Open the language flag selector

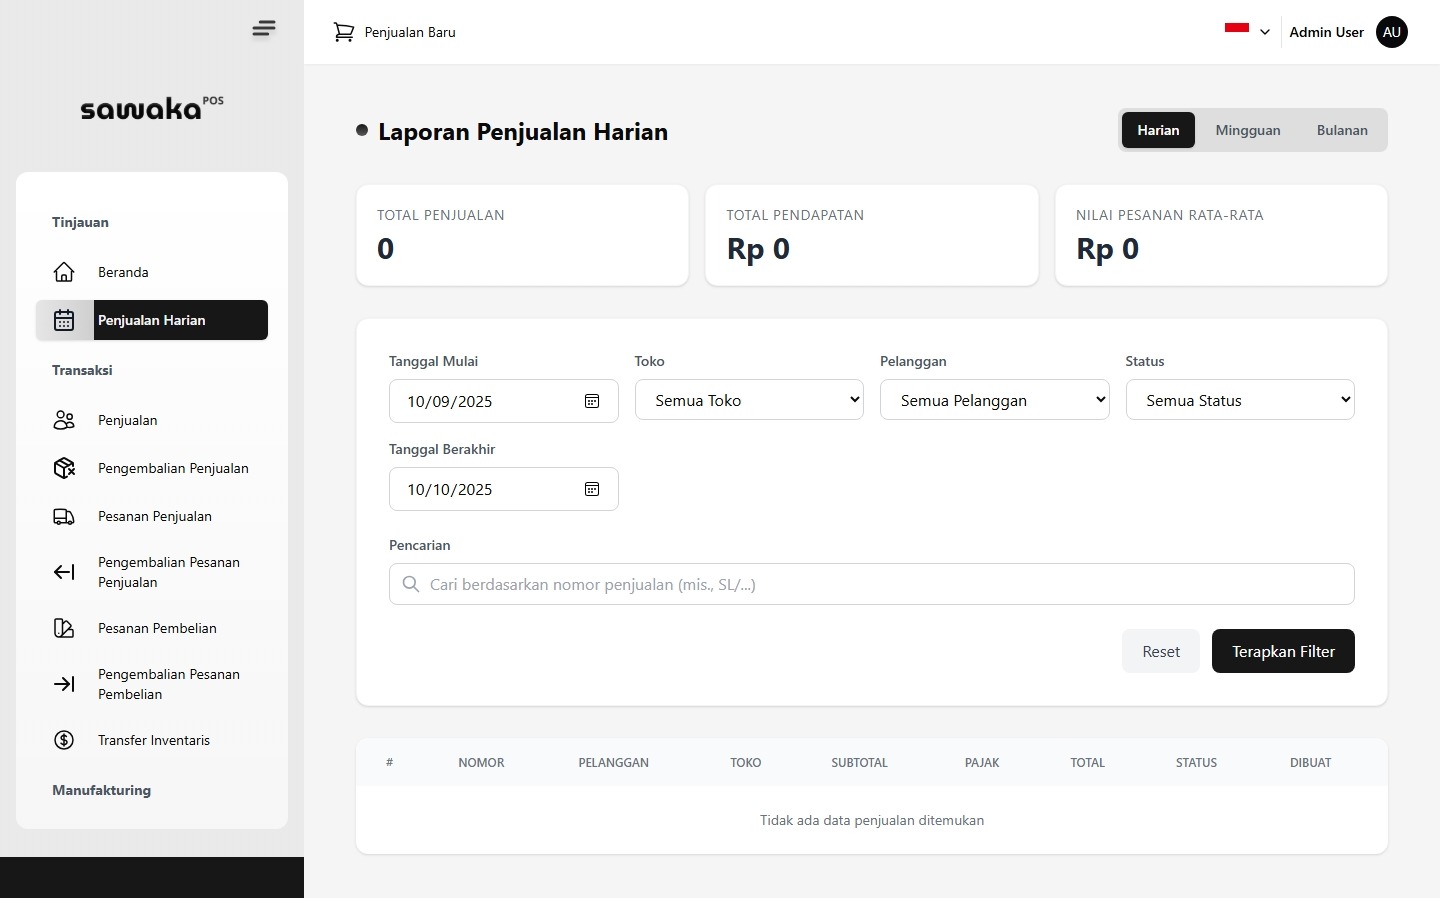(x=1246, y=31)
